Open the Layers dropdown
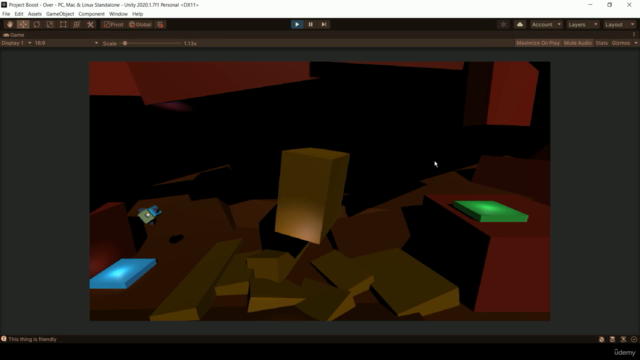The image size is (640, 360). point(583,24)
